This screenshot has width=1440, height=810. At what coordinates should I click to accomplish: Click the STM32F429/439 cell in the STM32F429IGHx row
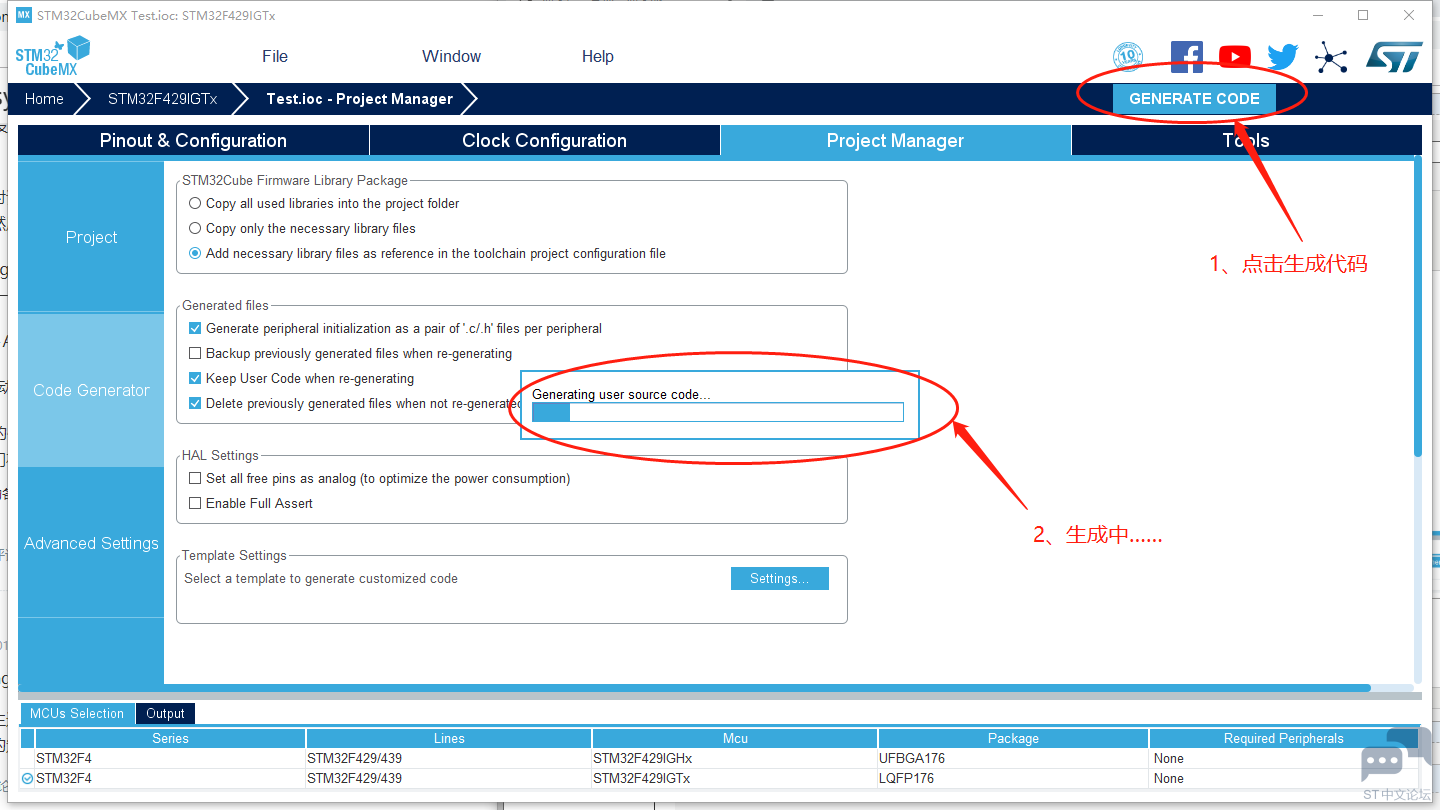449,758
